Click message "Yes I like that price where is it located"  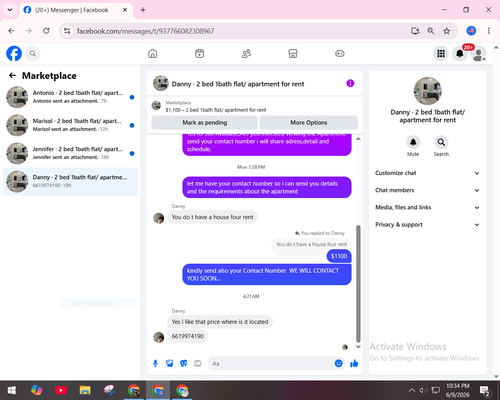pyautogui.click(x=220, y=322)
